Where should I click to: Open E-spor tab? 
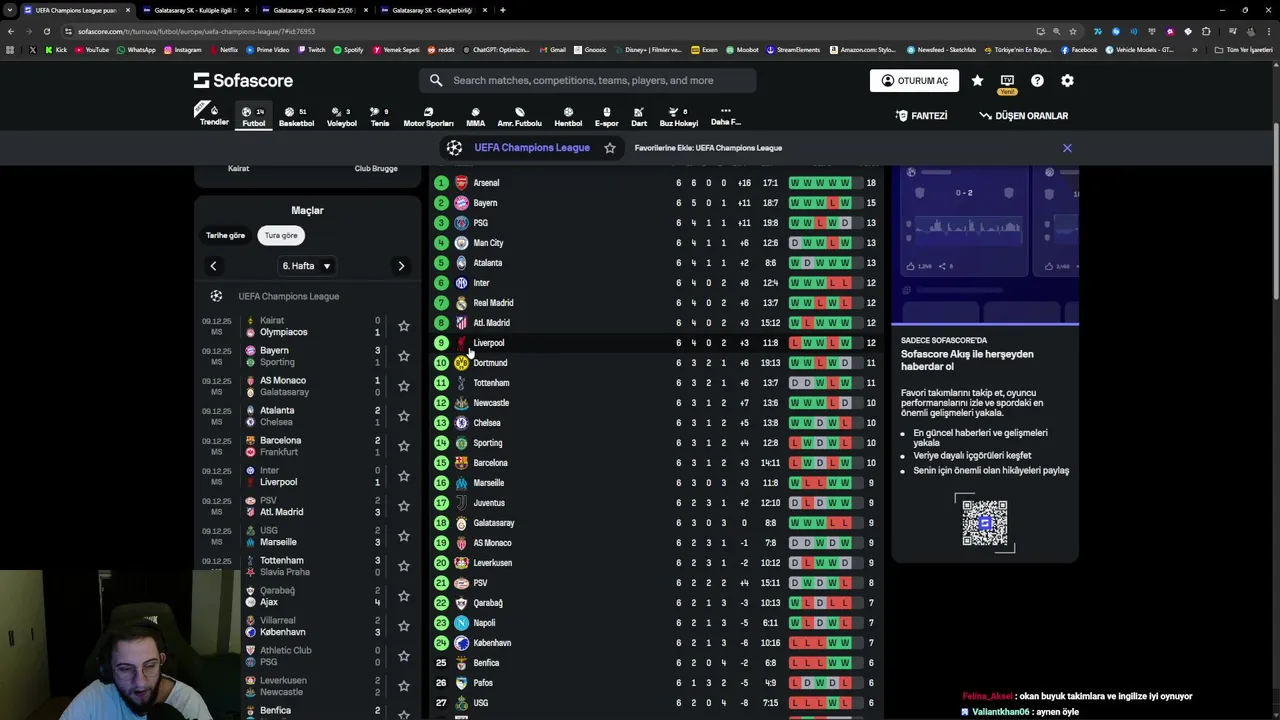(606, 117)
